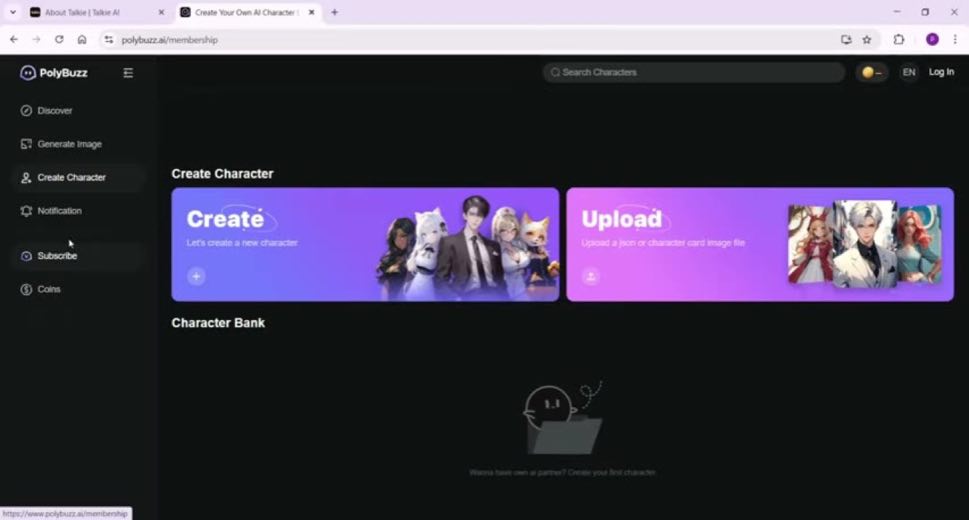Close the About Talkie tab

(x=161, y=12)
